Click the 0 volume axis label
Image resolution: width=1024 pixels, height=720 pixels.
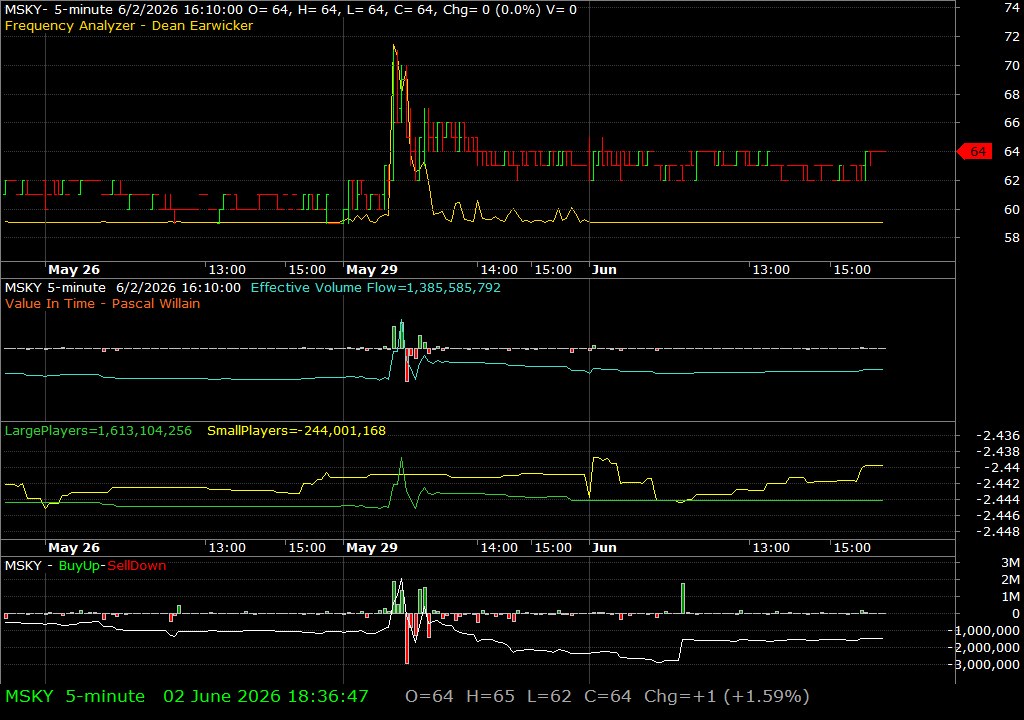pyautogui.click(x=1016, y=614)
